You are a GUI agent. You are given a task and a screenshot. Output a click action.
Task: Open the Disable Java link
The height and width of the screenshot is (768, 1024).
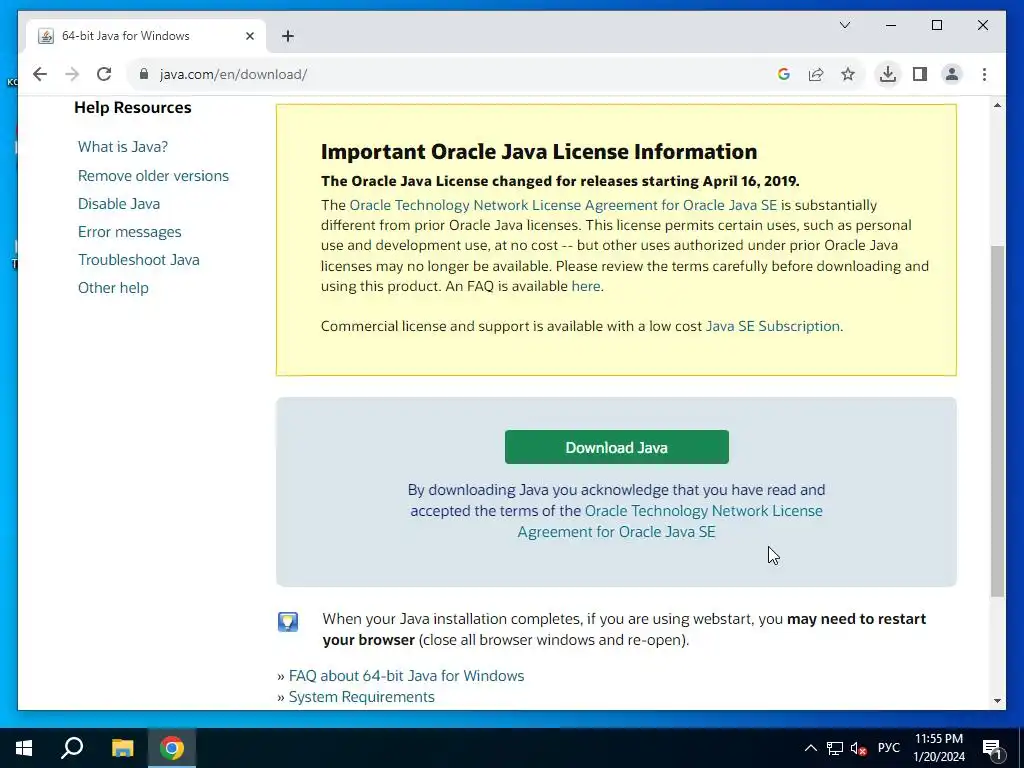coord(119,204)
